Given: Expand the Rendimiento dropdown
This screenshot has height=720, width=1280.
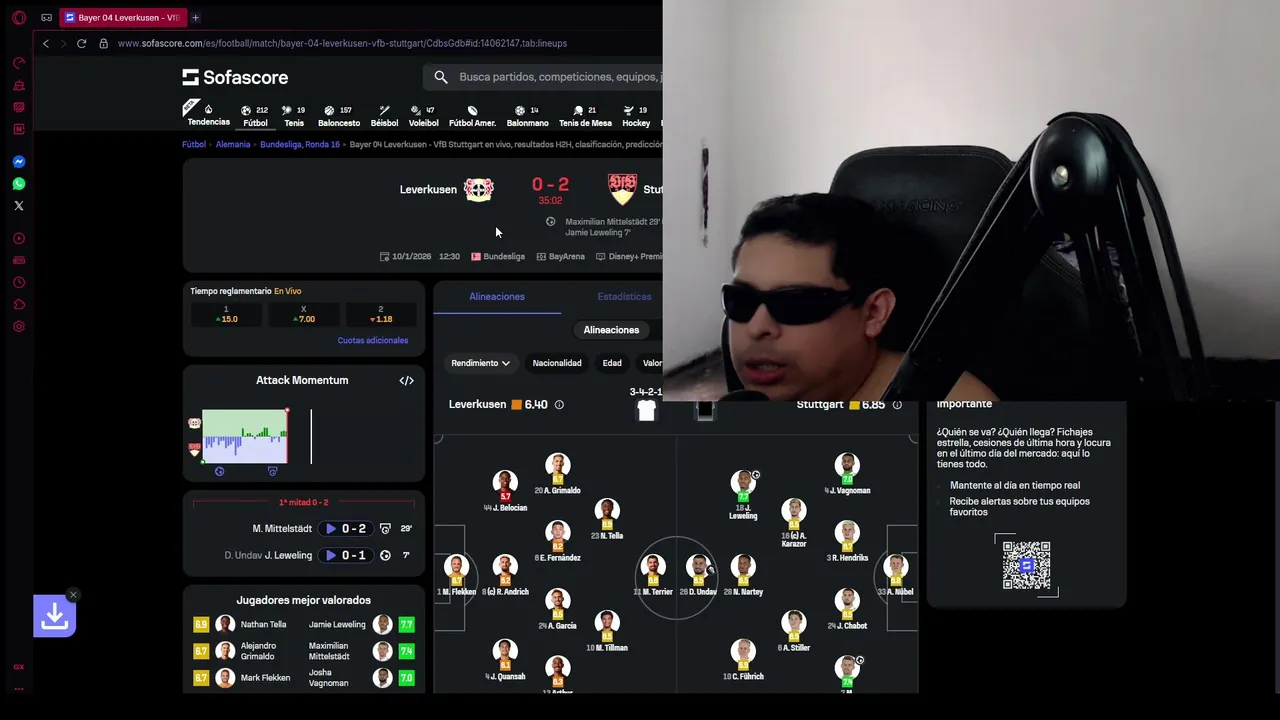Looking at the screenshot, I should 480,363.
